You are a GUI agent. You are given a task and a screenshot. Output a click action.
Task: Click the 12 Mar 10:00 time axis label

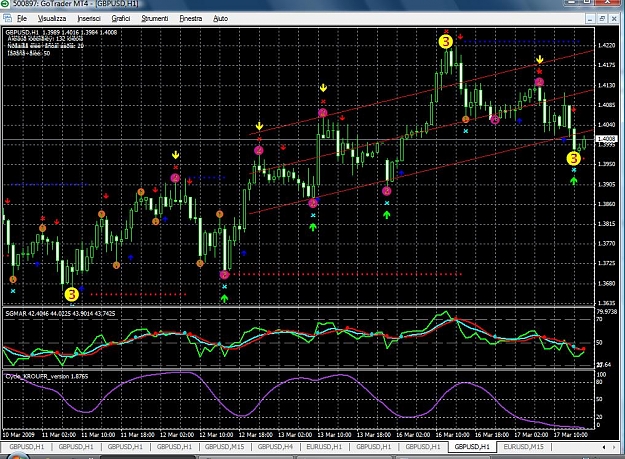[x=216, y=434]
